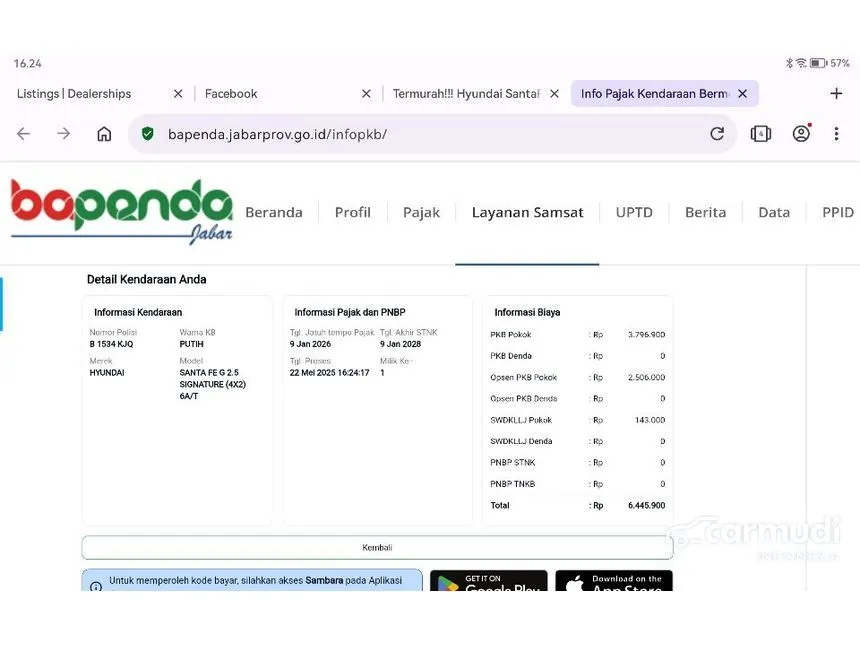Click the browser forward arrow
The width and height of the screenshot is (860, 645).
point(64,134)
